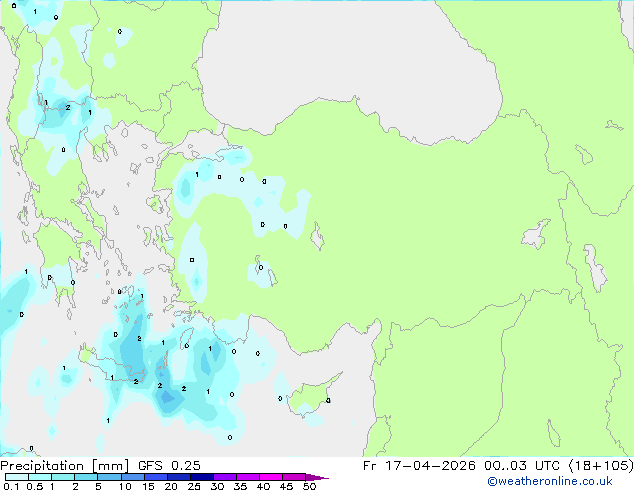Image resolution: width=634 pixels, height=490 pixels.
Task: Click the 0.1–0.5 mm legend color swatch
Action: pos(17,477)
